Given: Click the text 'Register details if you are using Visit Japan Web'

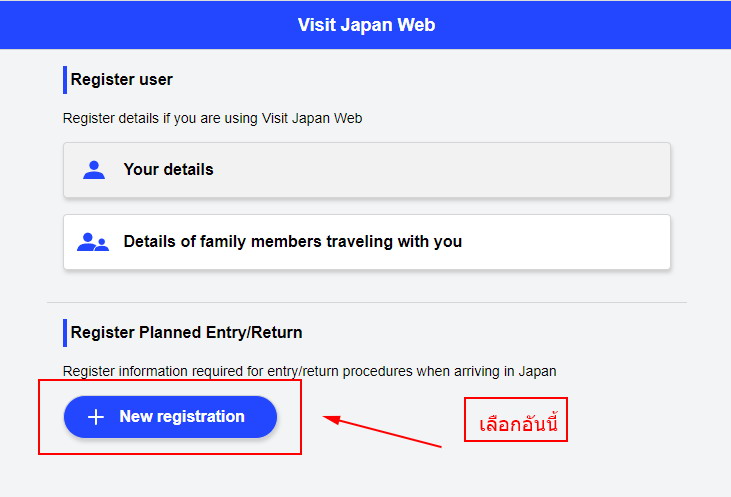Looking at the screenshot, I should pyautogui.click(x=213, y=118).
